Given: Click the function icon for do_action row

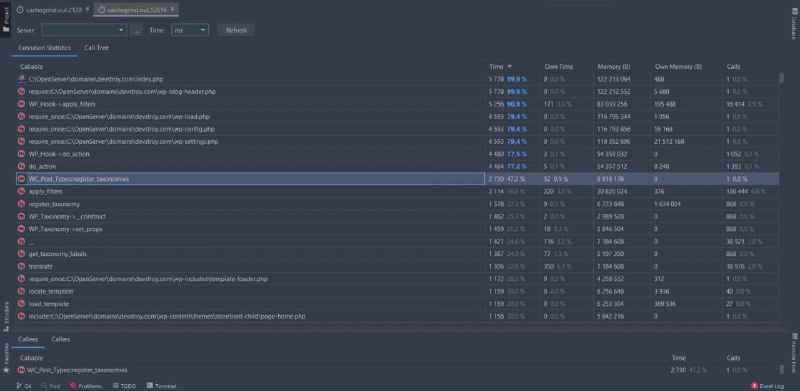Looking at the screenshot, I should coord(21,166).
